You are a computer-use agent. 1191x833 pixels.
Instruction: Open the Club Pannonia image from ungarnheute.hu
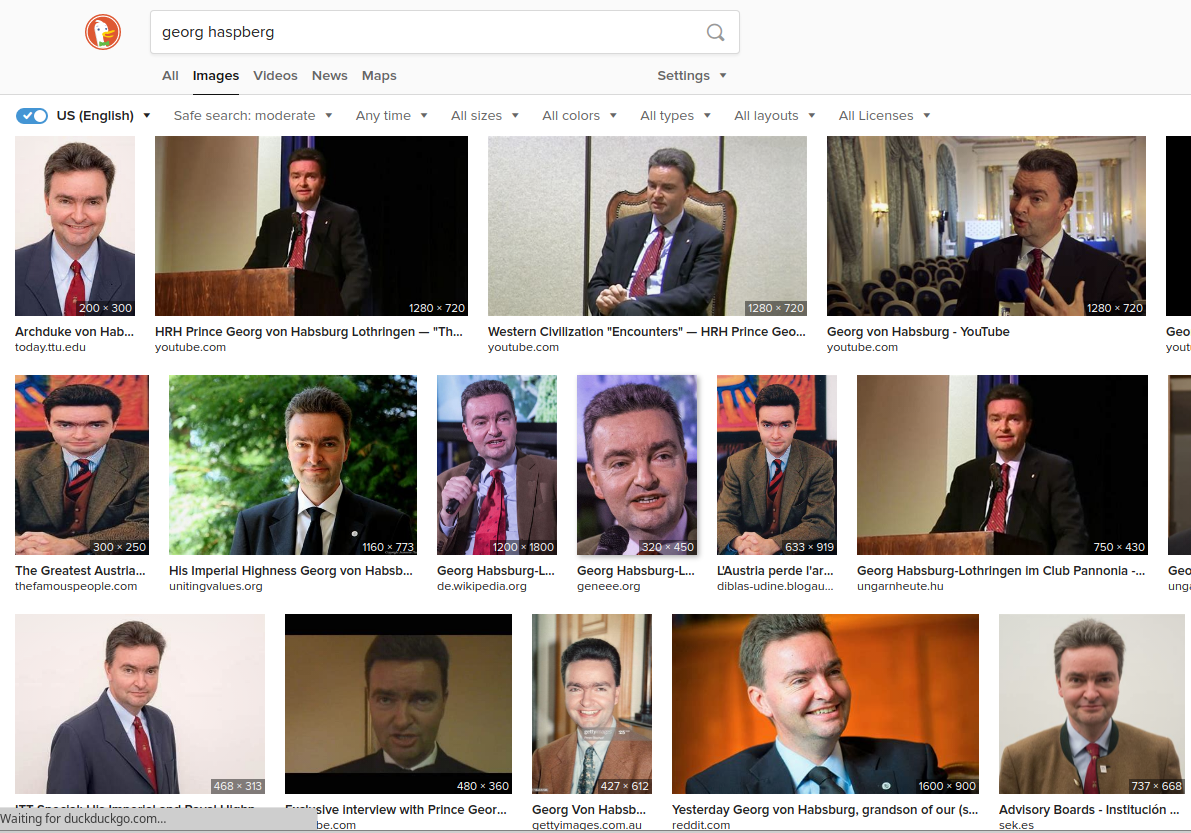pos(1002,465)
